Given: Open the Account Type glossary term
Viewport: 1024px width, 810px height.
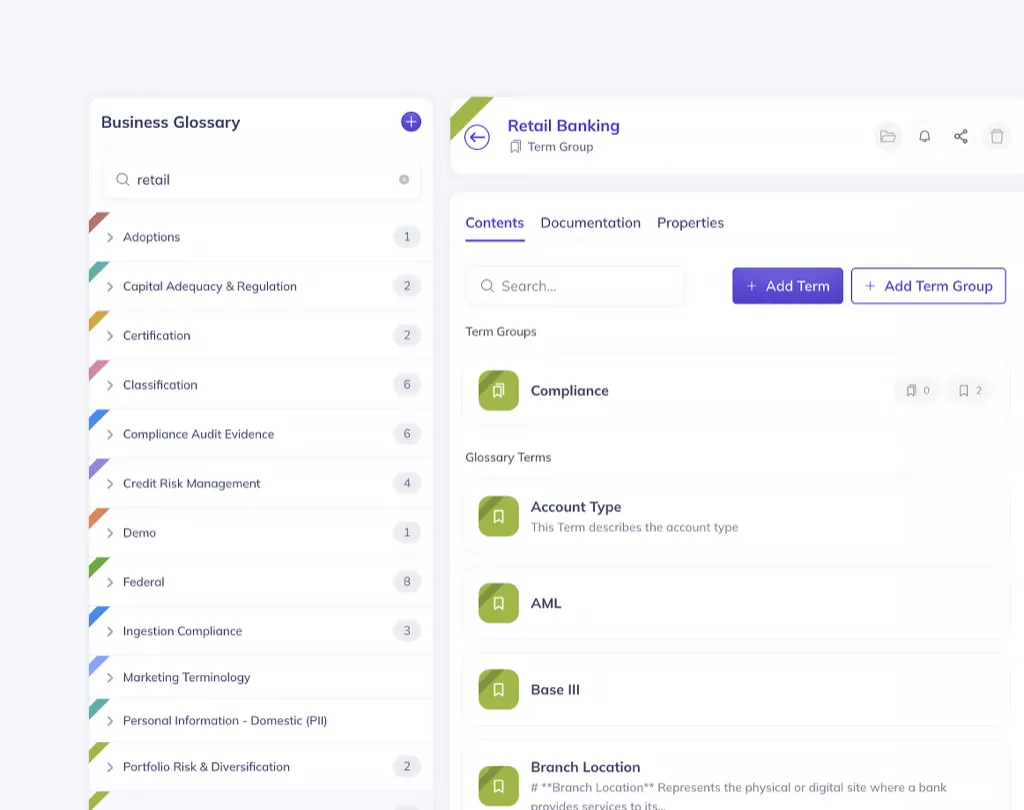Looking at the screenshot, I should (576, 507).
